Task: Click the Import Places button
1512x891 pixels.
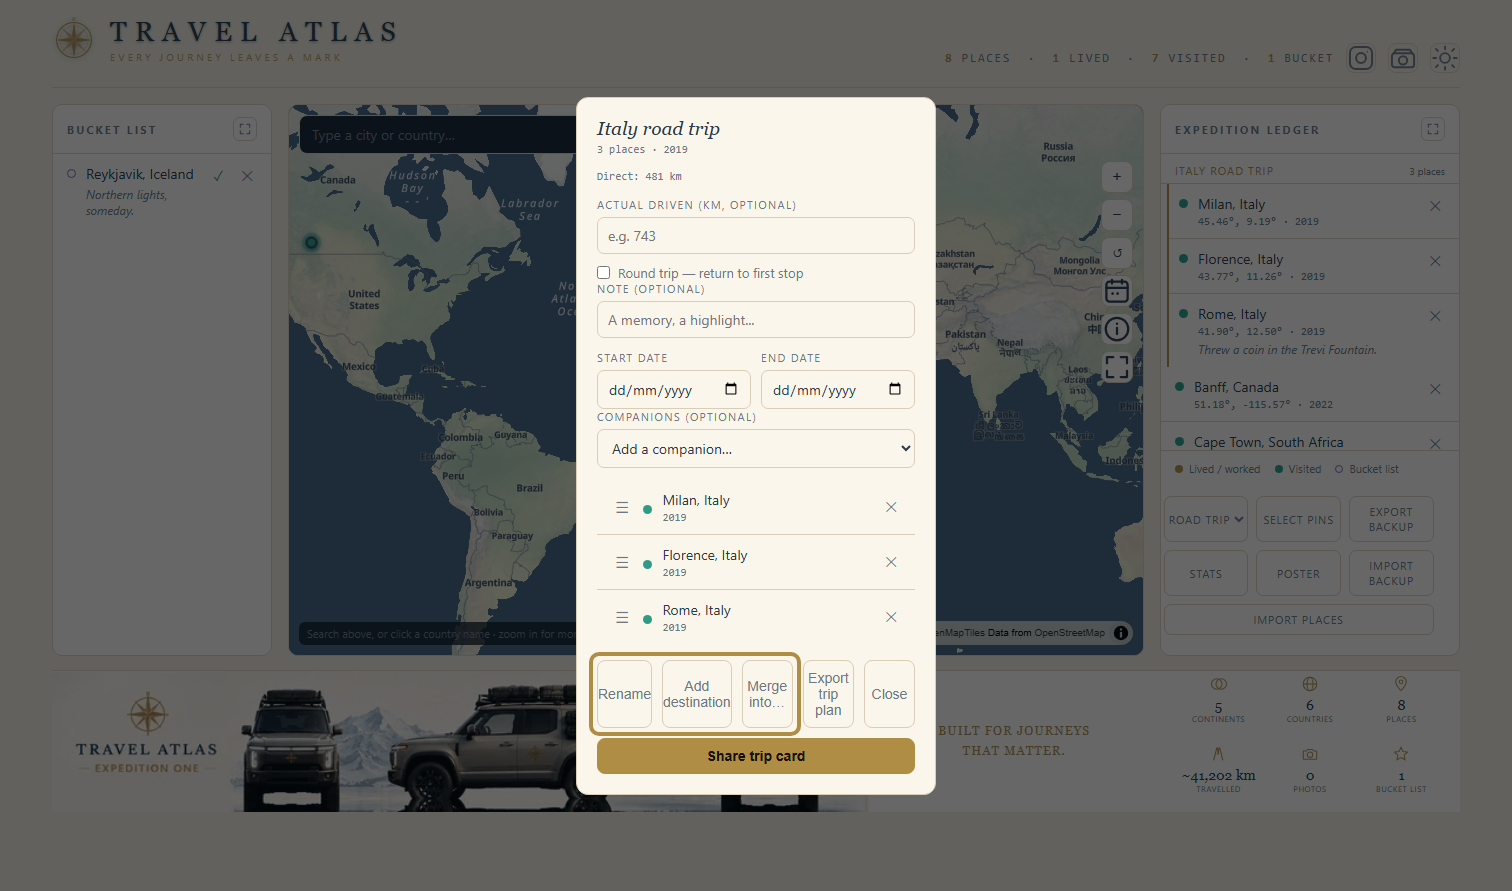Action: 1298,619
